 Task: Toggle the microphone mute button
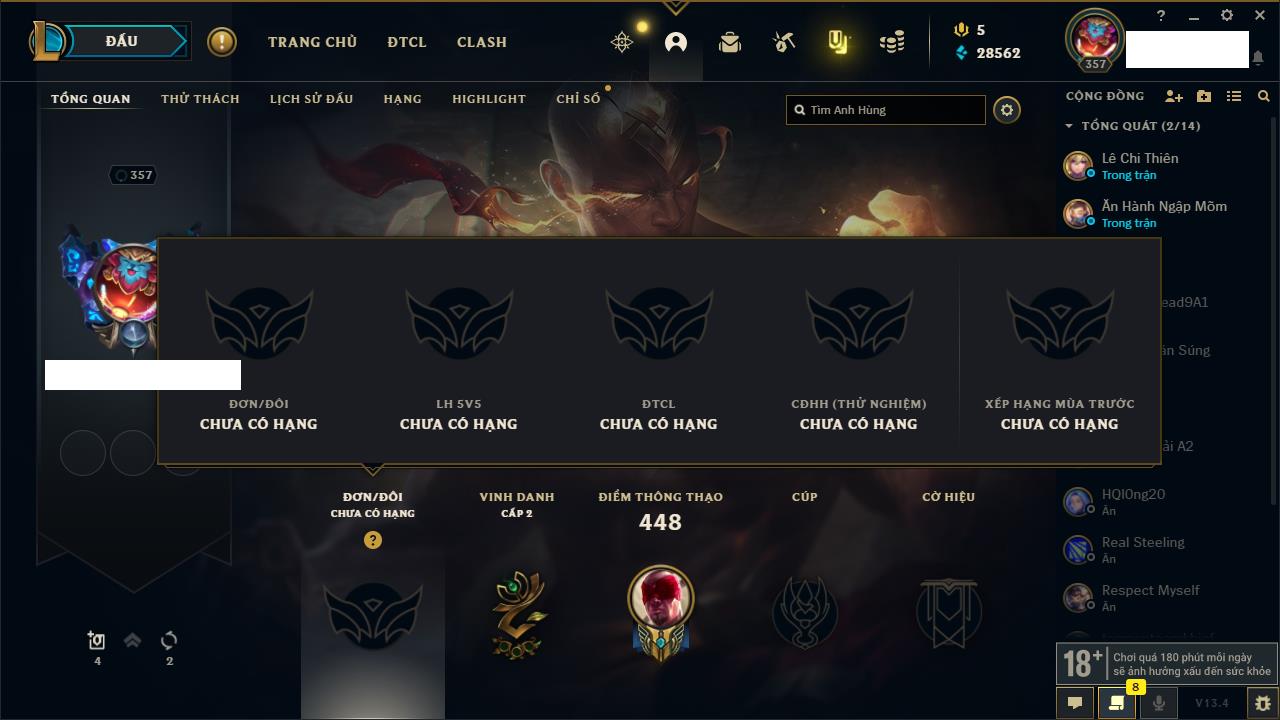[x=1158, y=703]
